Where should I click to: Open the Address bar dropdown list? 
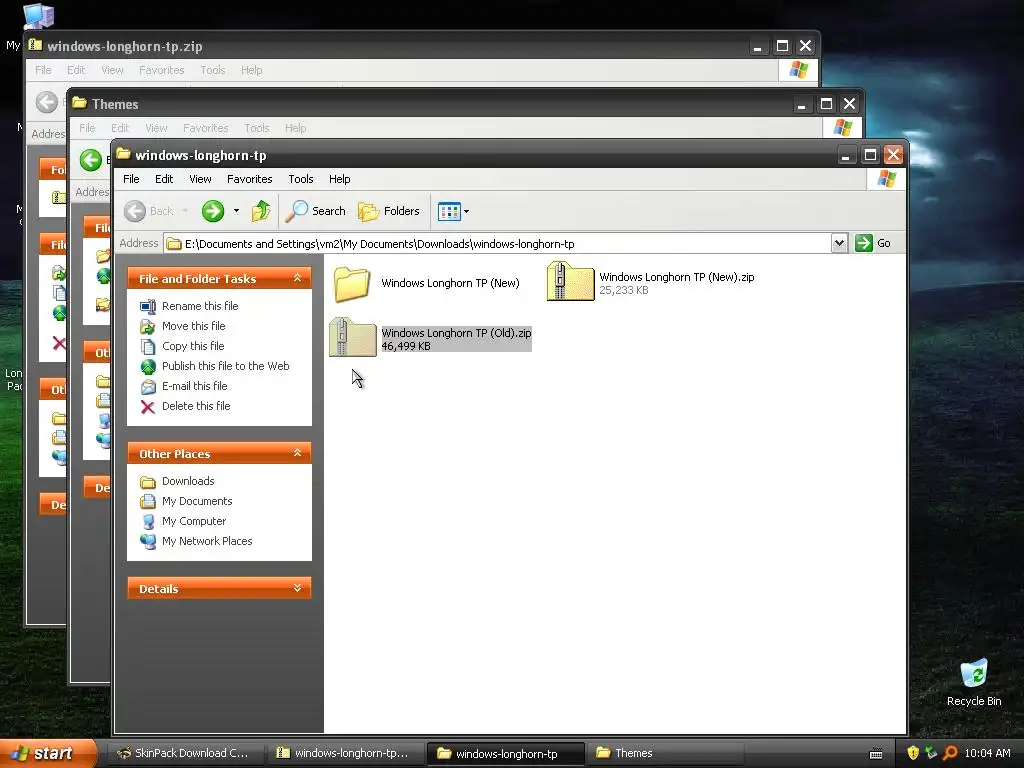click(839, 243)
